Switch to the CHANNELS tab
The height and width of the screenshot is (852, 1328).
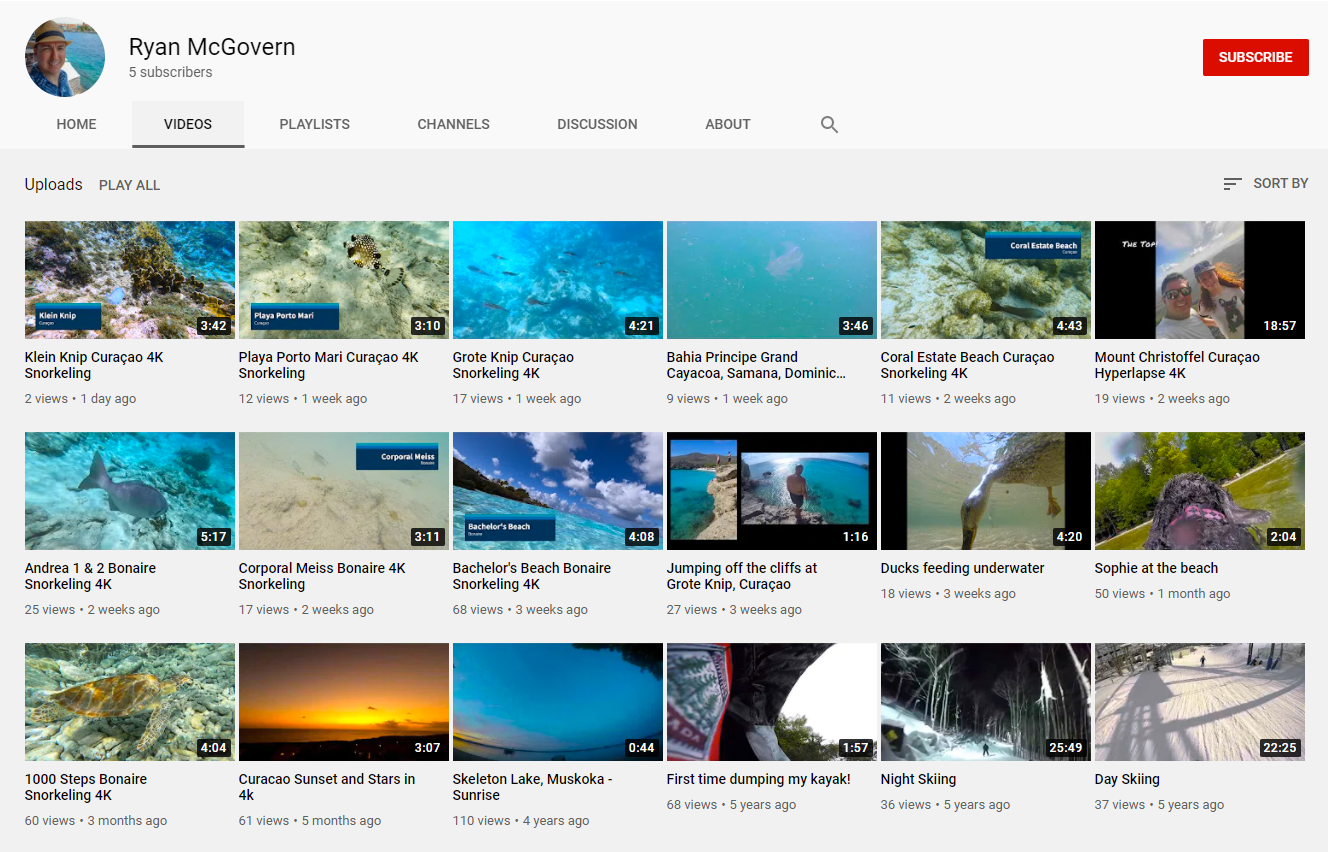[453, 124]
